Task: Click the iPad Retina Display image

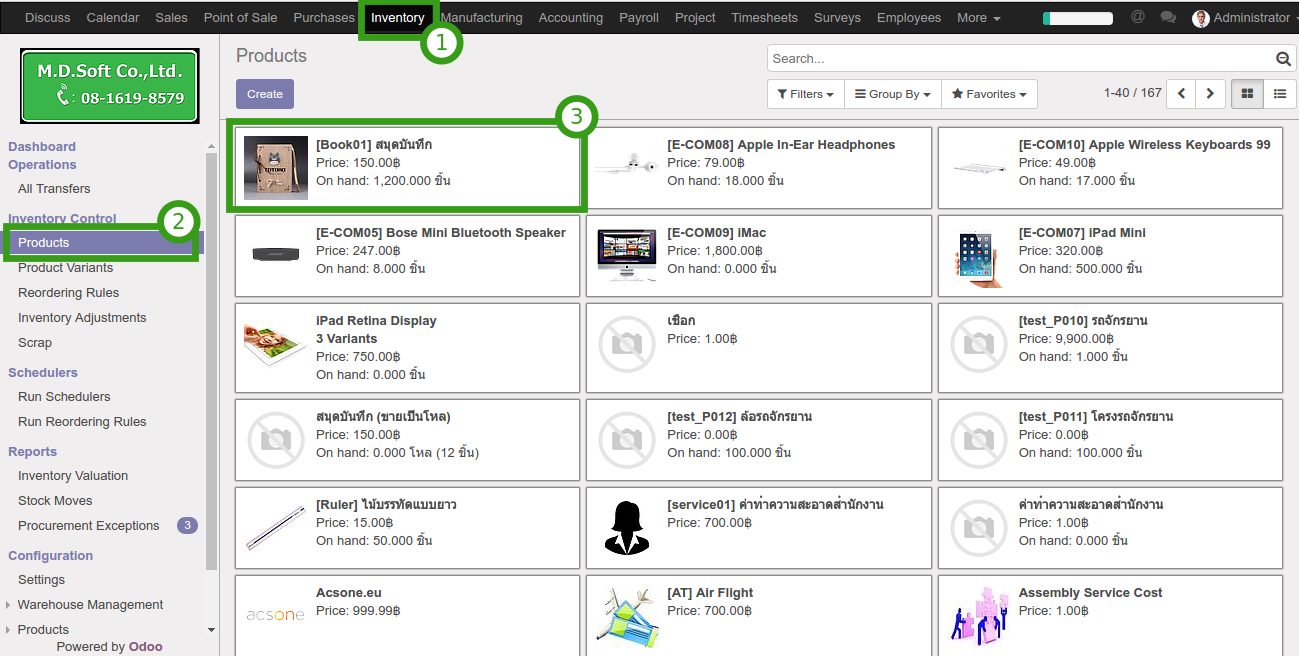Action: click(x=276, y=342)
